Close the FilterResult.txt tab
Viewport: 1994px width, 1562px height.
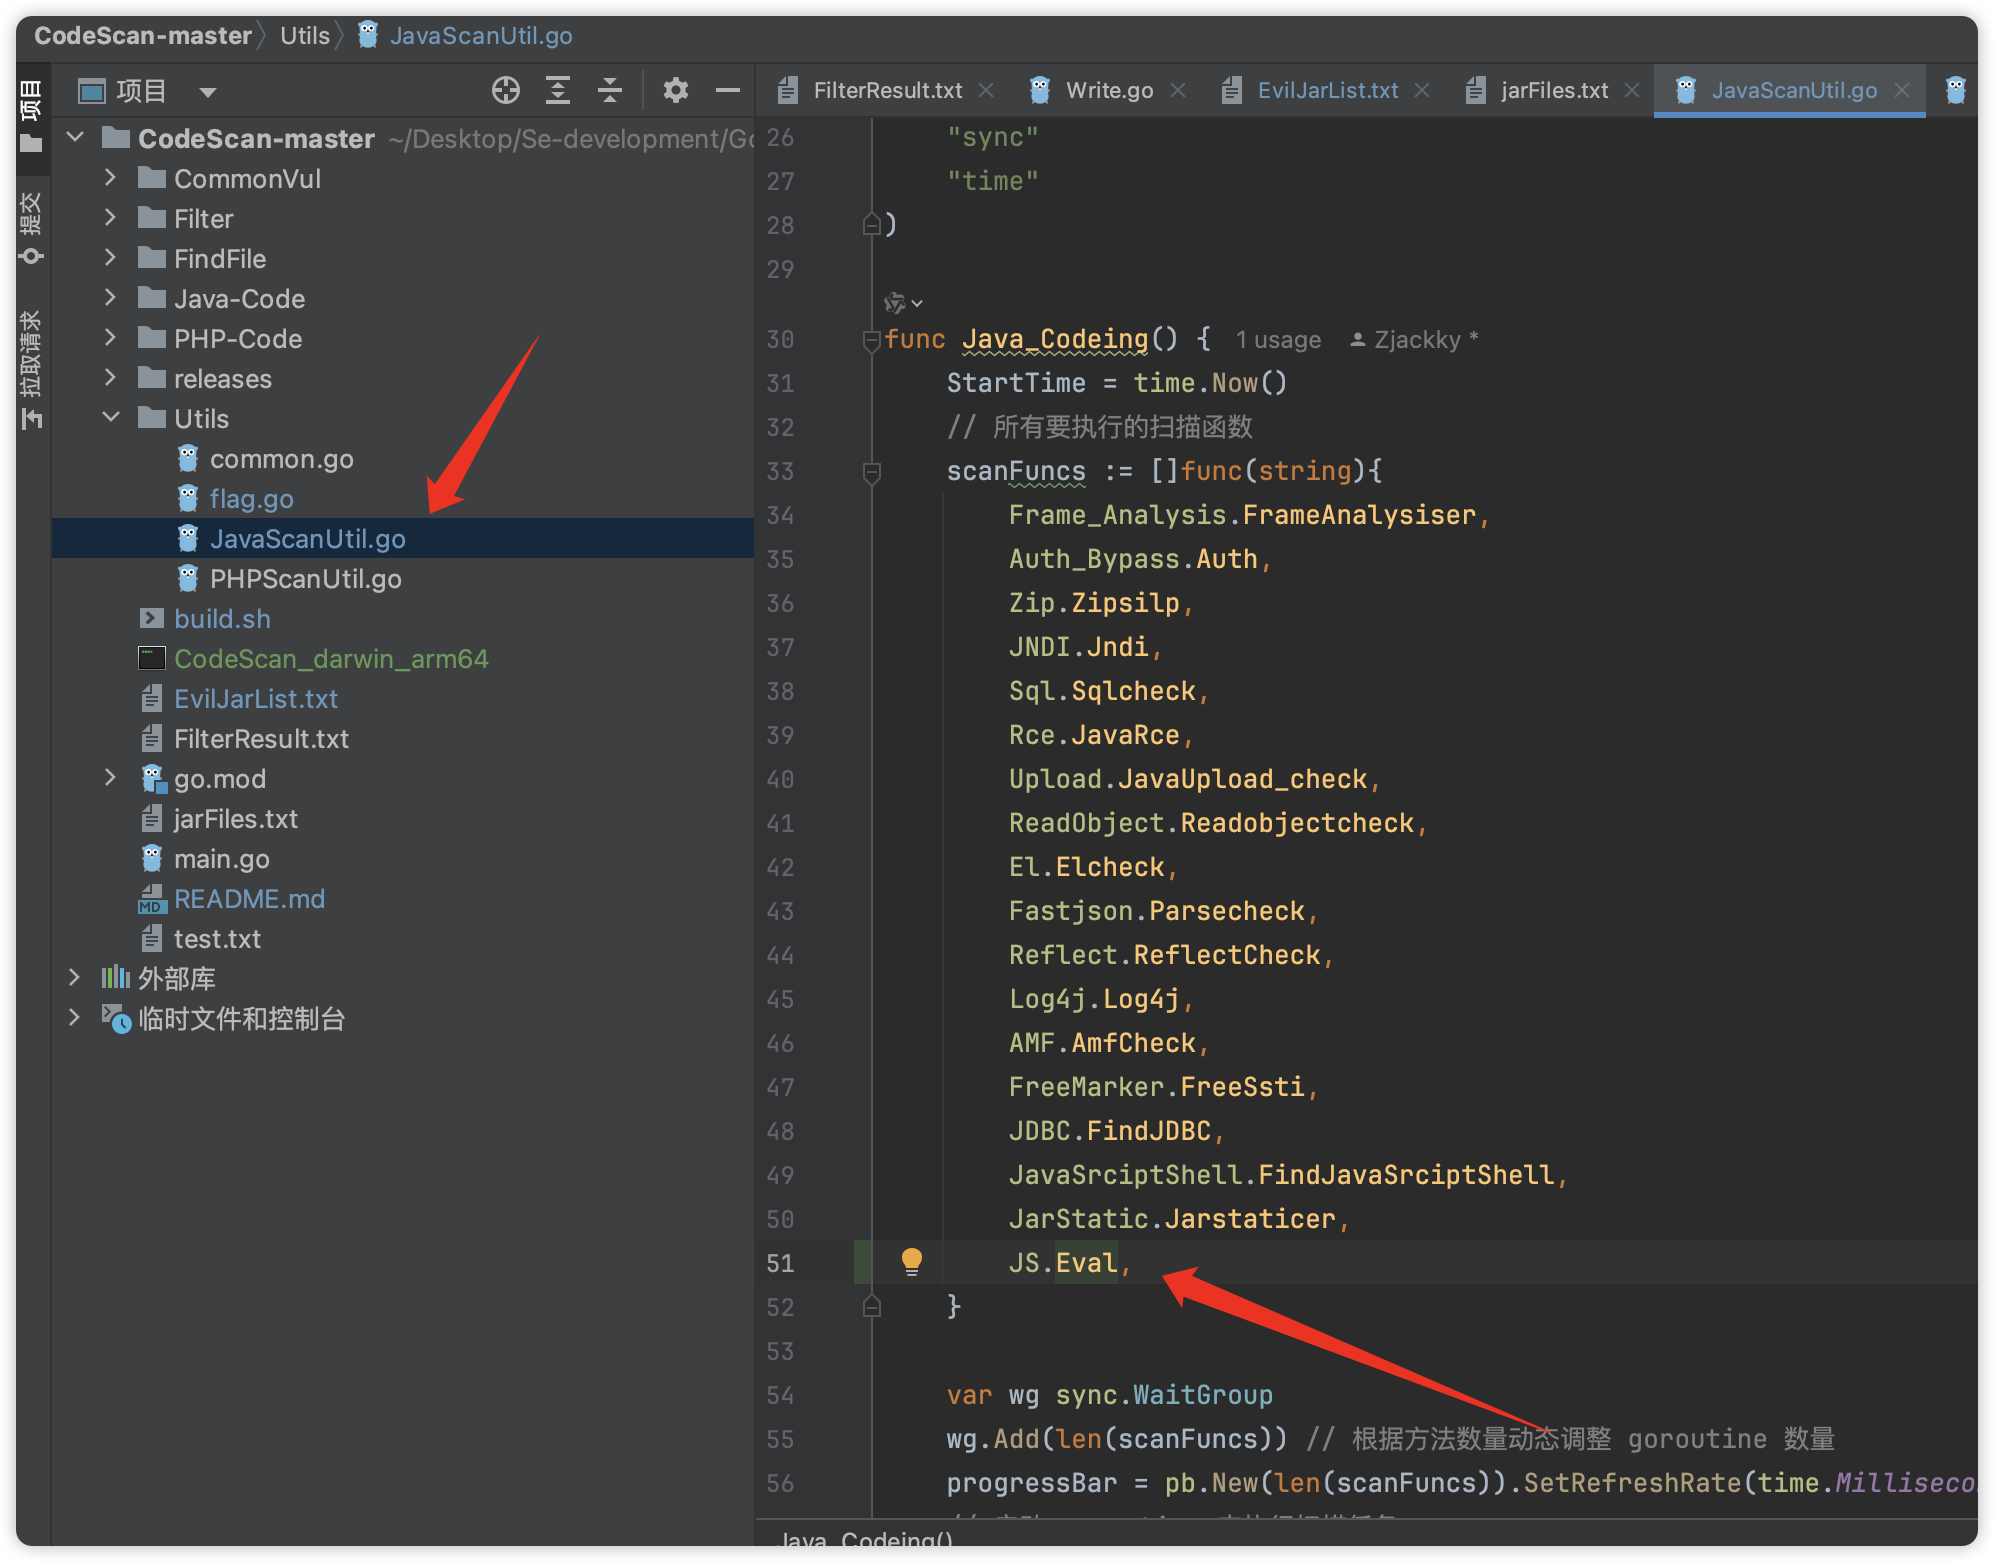tap(986, 91)
